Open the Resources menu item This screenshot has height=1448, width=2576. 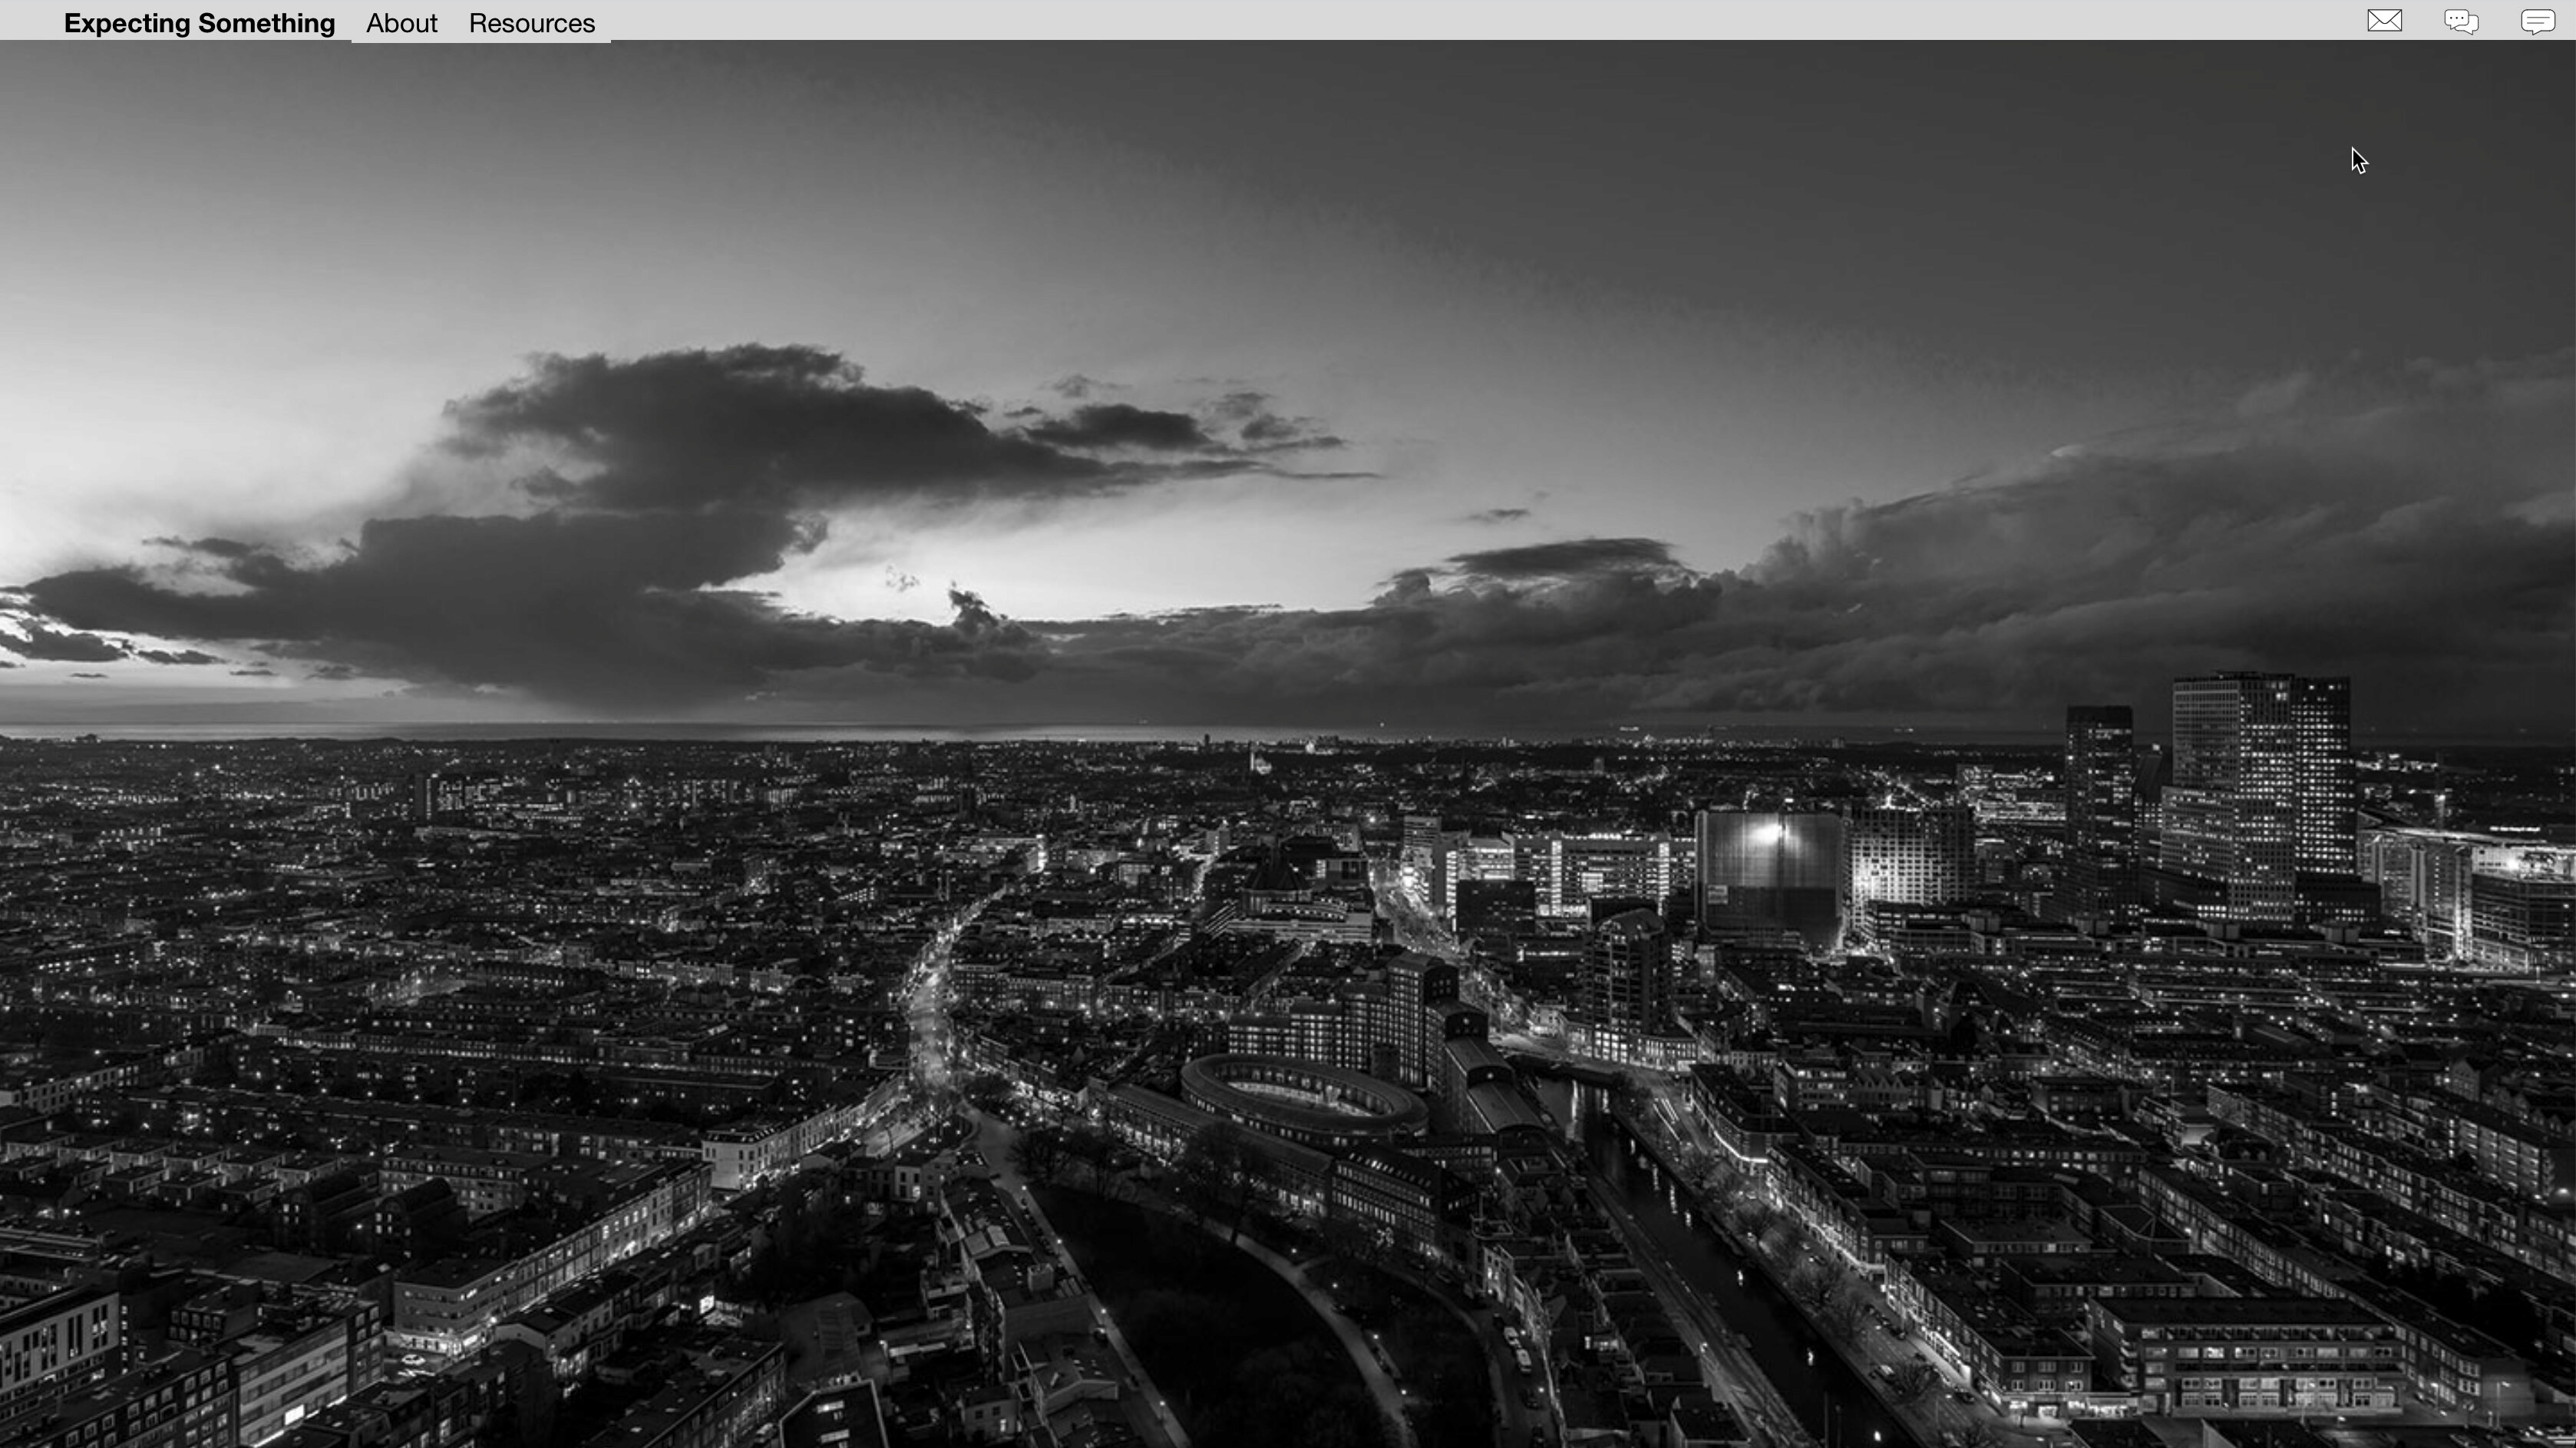[531, 23]
